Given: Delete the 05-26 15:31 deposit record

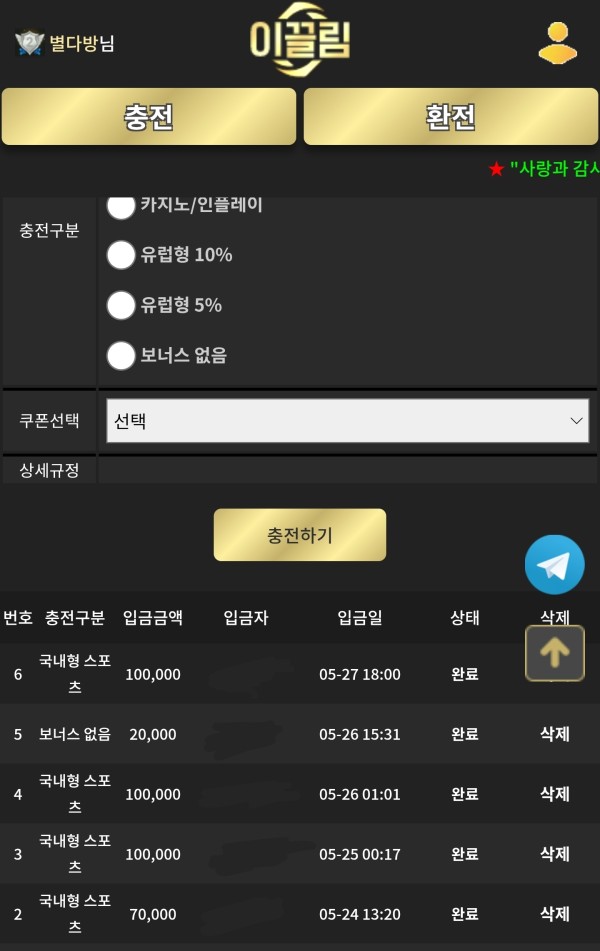Looking at the screenshot, I should [x=555, y=734].
